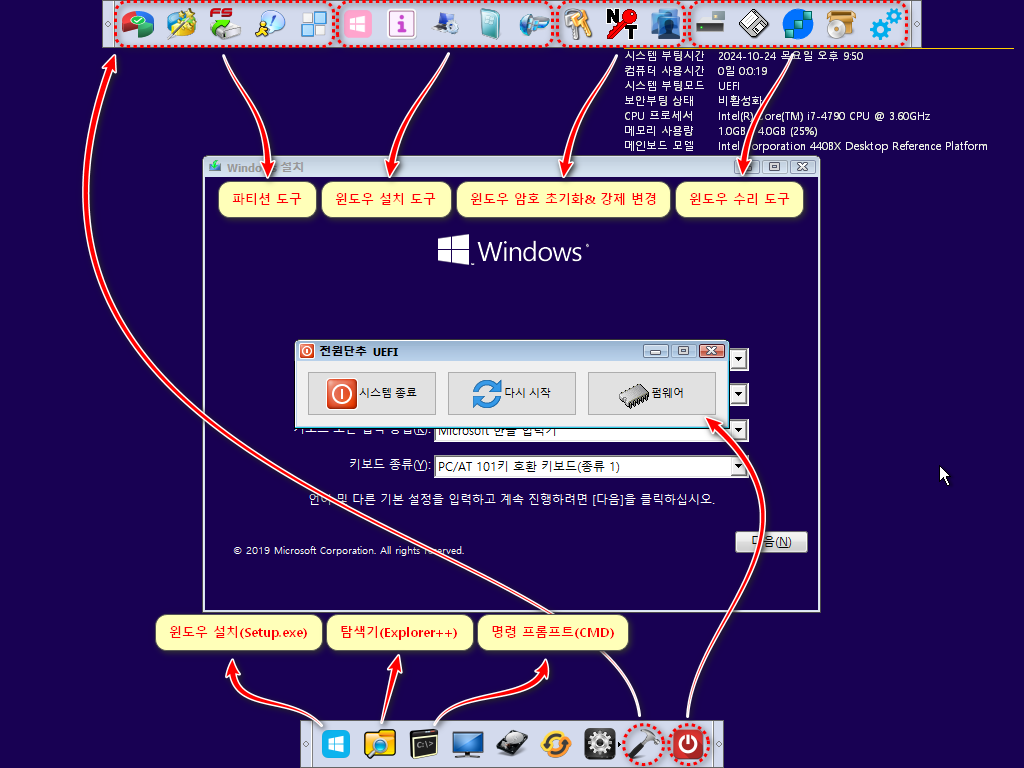Open the bunch-of-keys password tool icon
The width and height of the screenshot is (1024, 768).
[578, 24]
